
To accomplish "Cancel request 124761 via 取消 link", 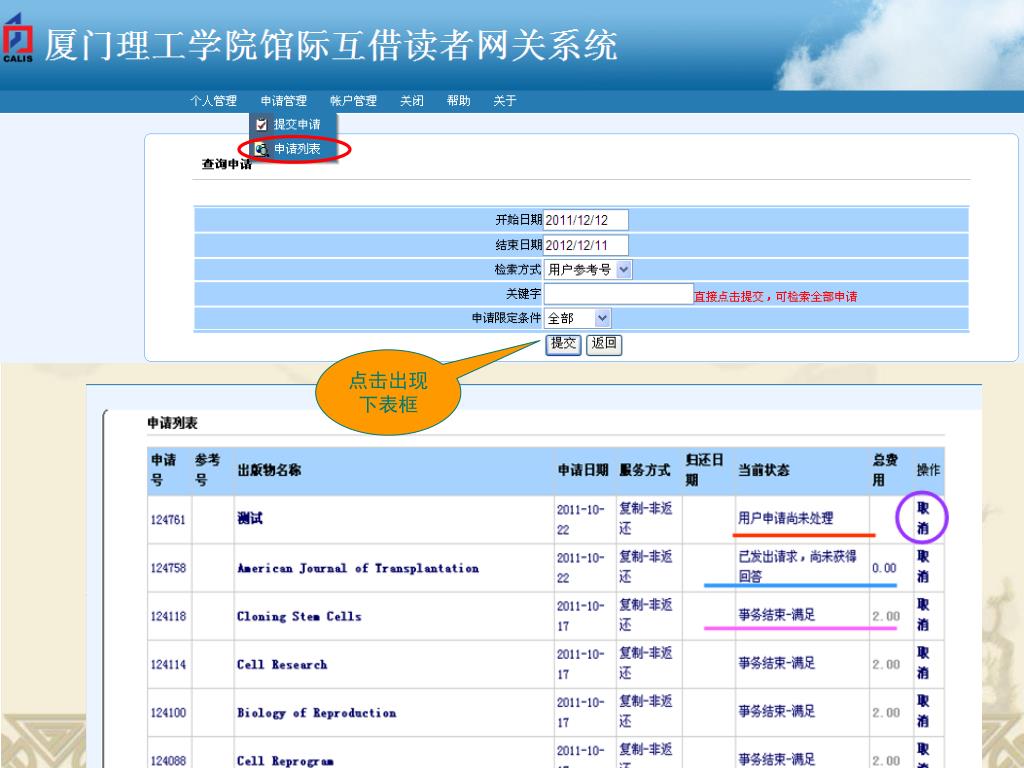I will (923, 518).
